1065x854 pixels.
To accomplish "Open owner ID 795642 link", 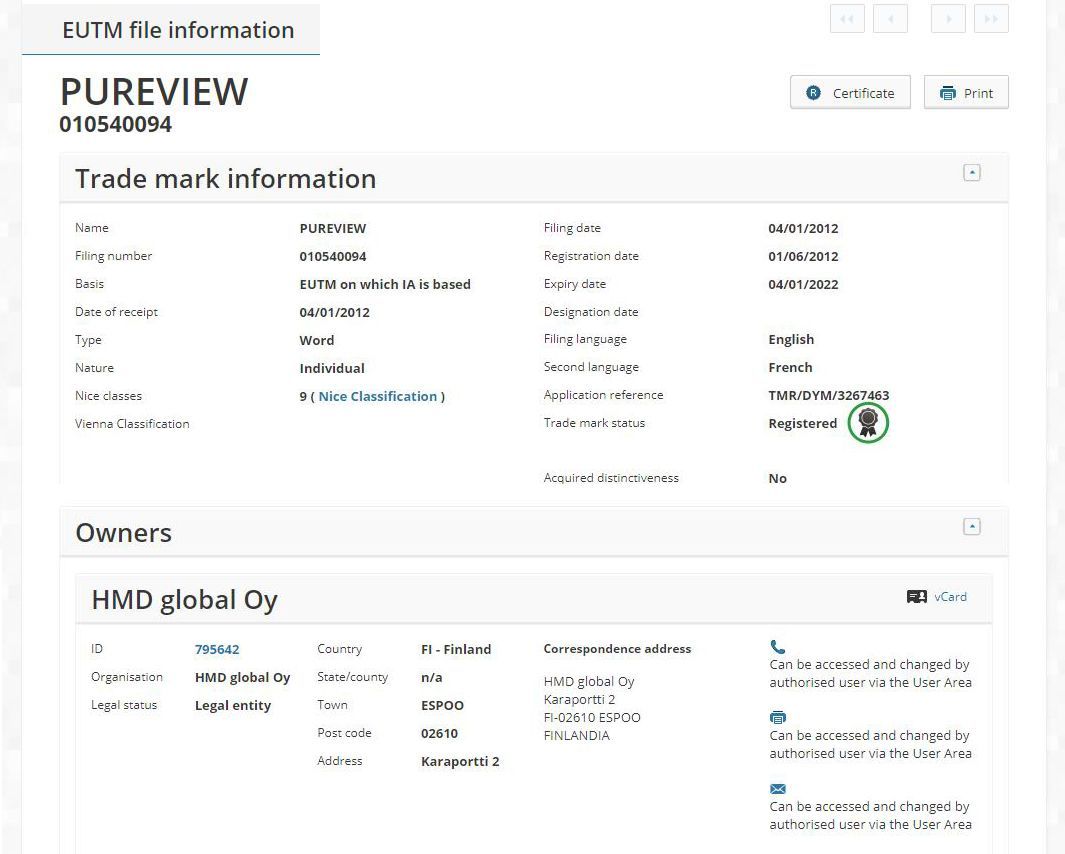I will tap(217, 649).
